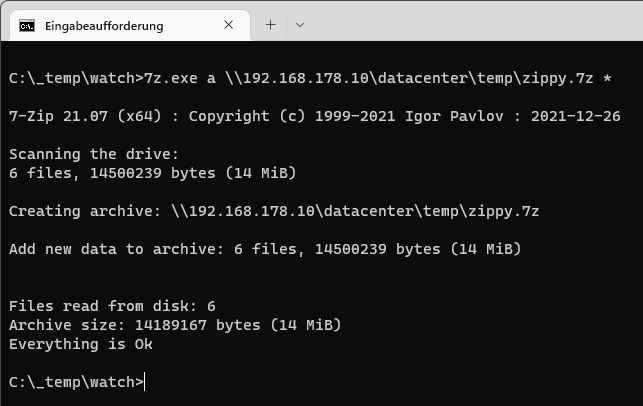Image resolution: width=643 pixels, height=406 pixels.
Task: Click the "Files read from disk: 6" line
Action: [x=112, y=306]
